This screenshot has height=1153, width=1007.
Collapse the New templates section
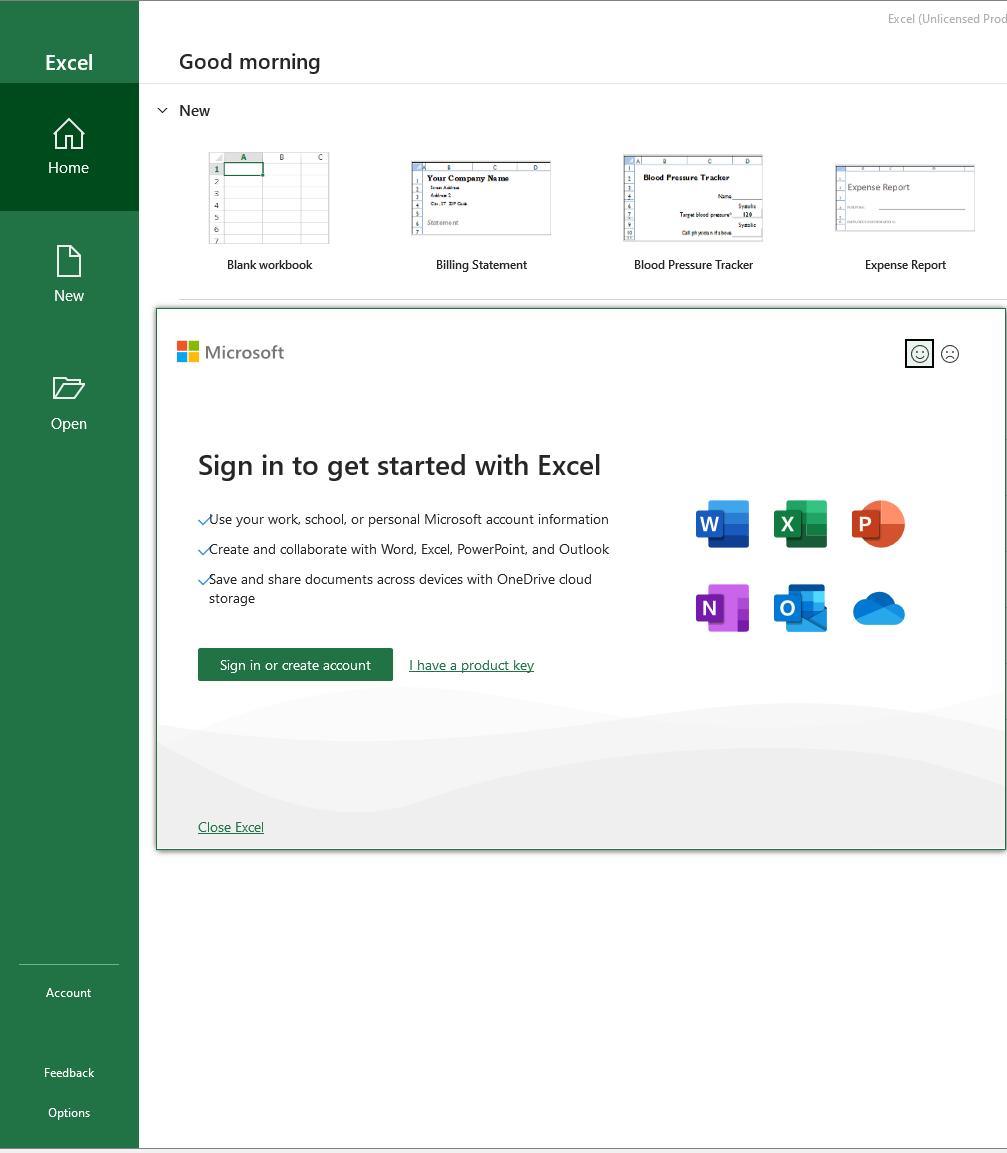click(x=163, y=110)
